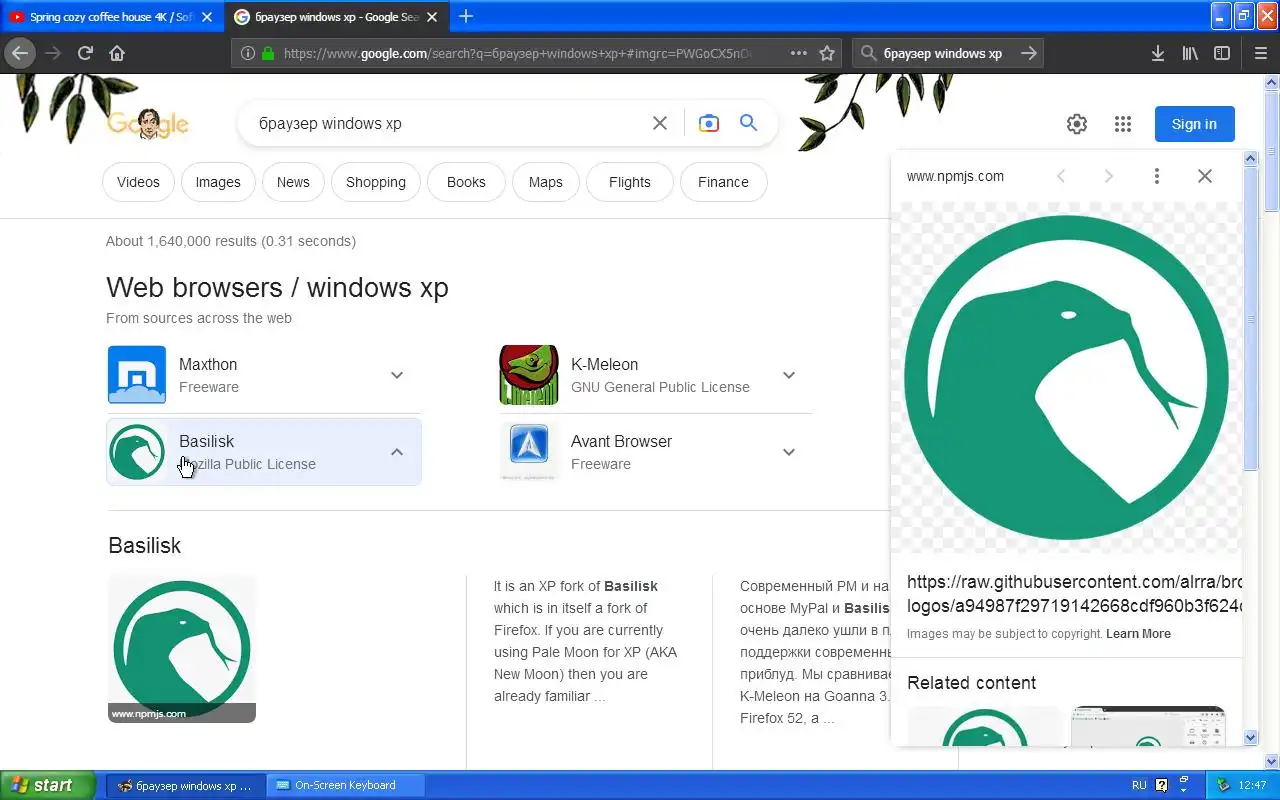Open large Basilisk logo in preview panel

pos(1066,378)
